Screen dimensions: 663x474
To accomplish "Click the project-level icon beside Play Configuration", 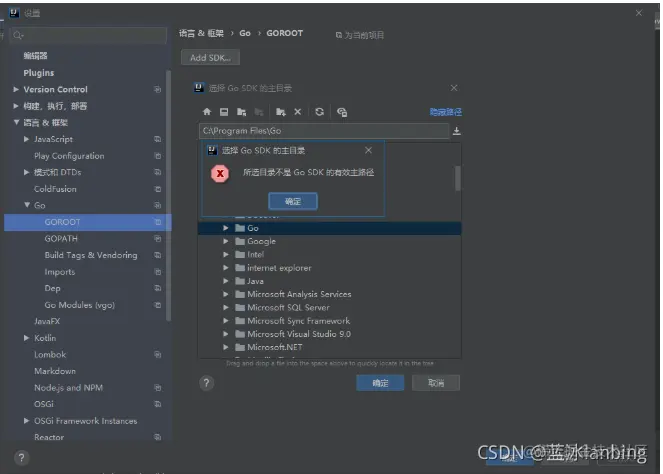I will point(158,156).
